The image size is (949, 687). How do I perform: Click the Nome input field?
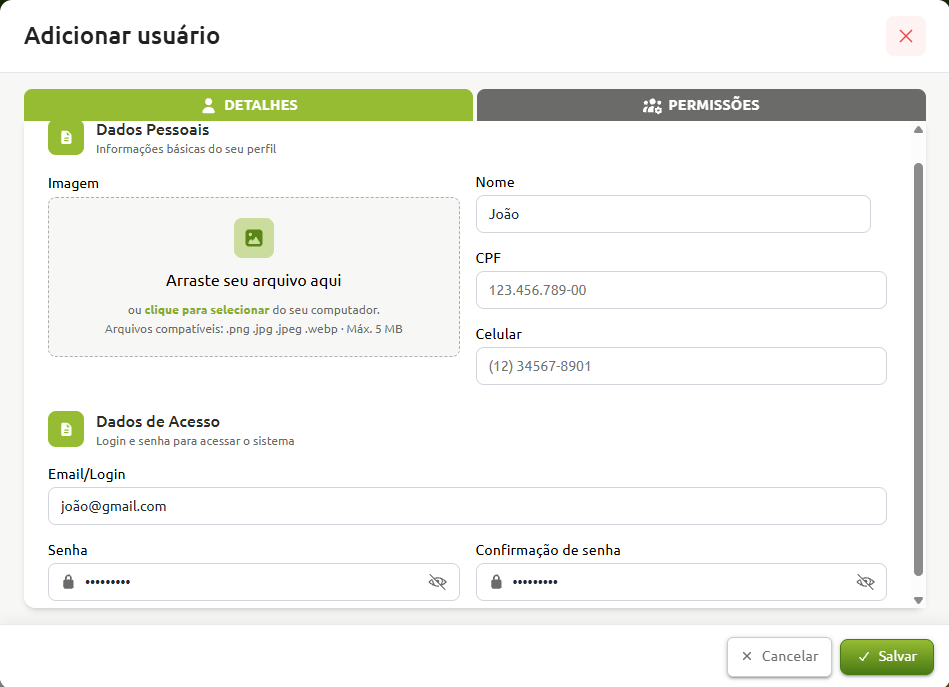[x=673, y=214]
